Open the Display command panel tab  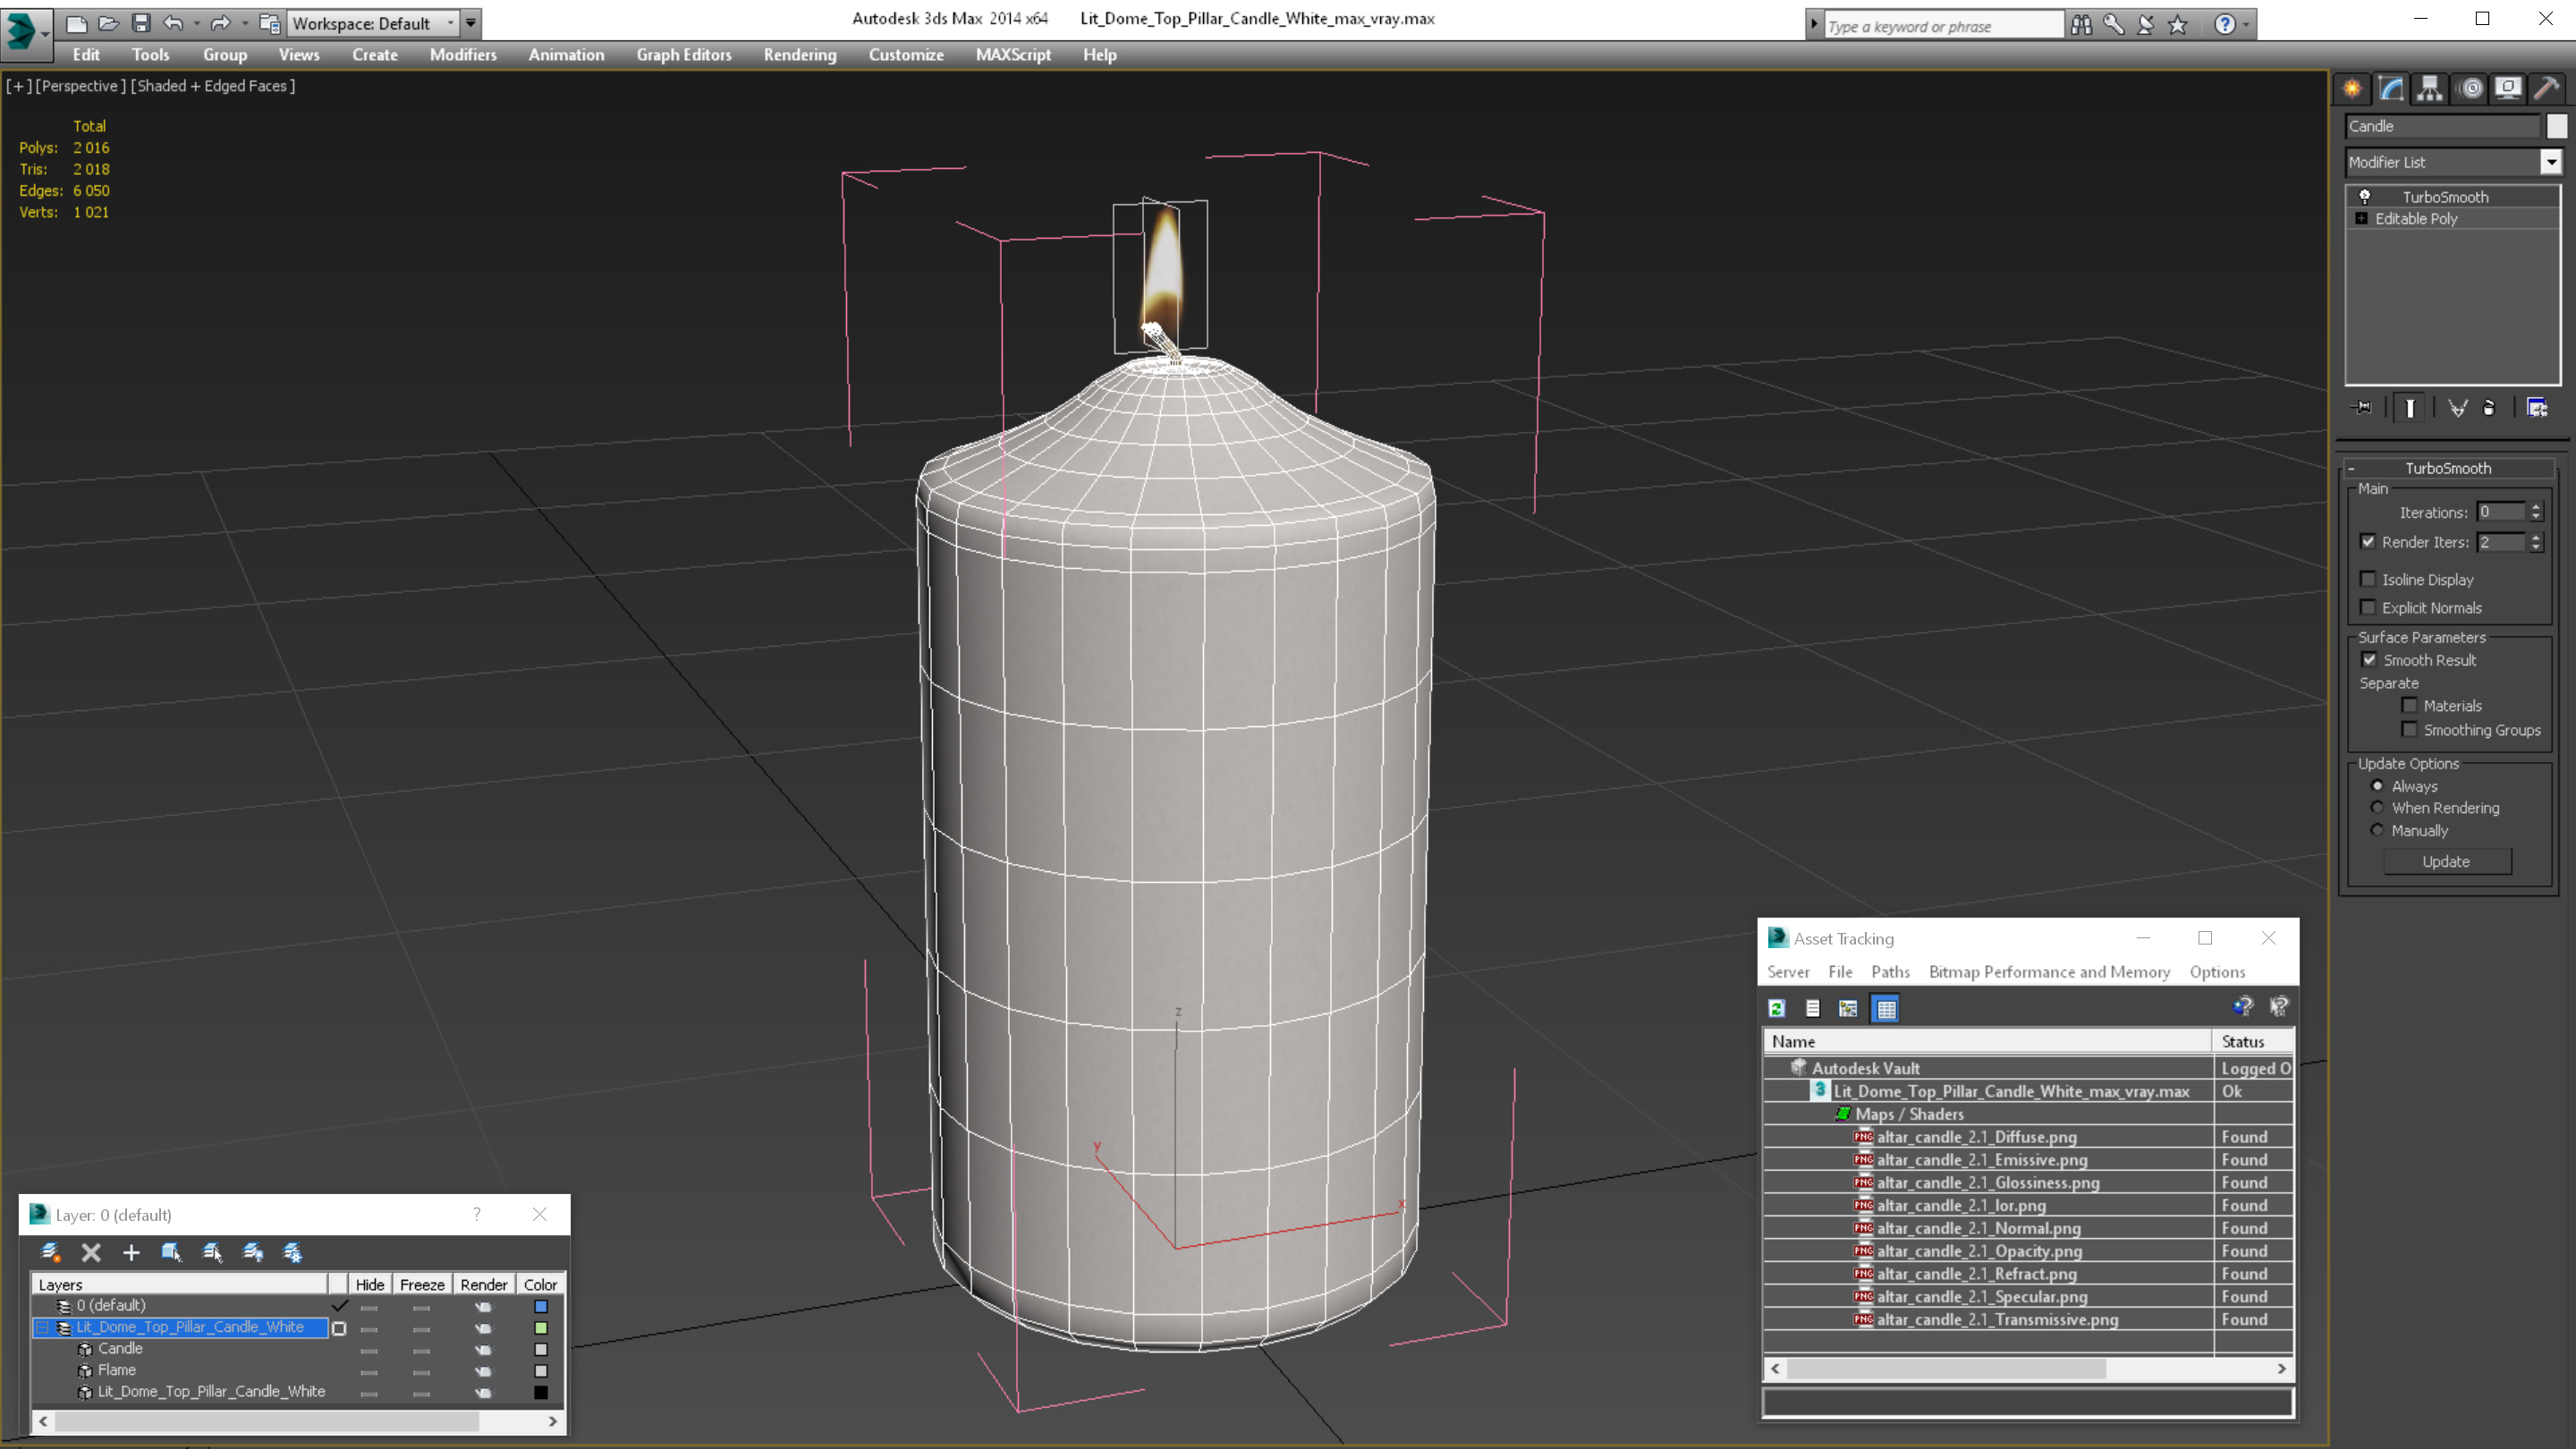point(2508,89)
